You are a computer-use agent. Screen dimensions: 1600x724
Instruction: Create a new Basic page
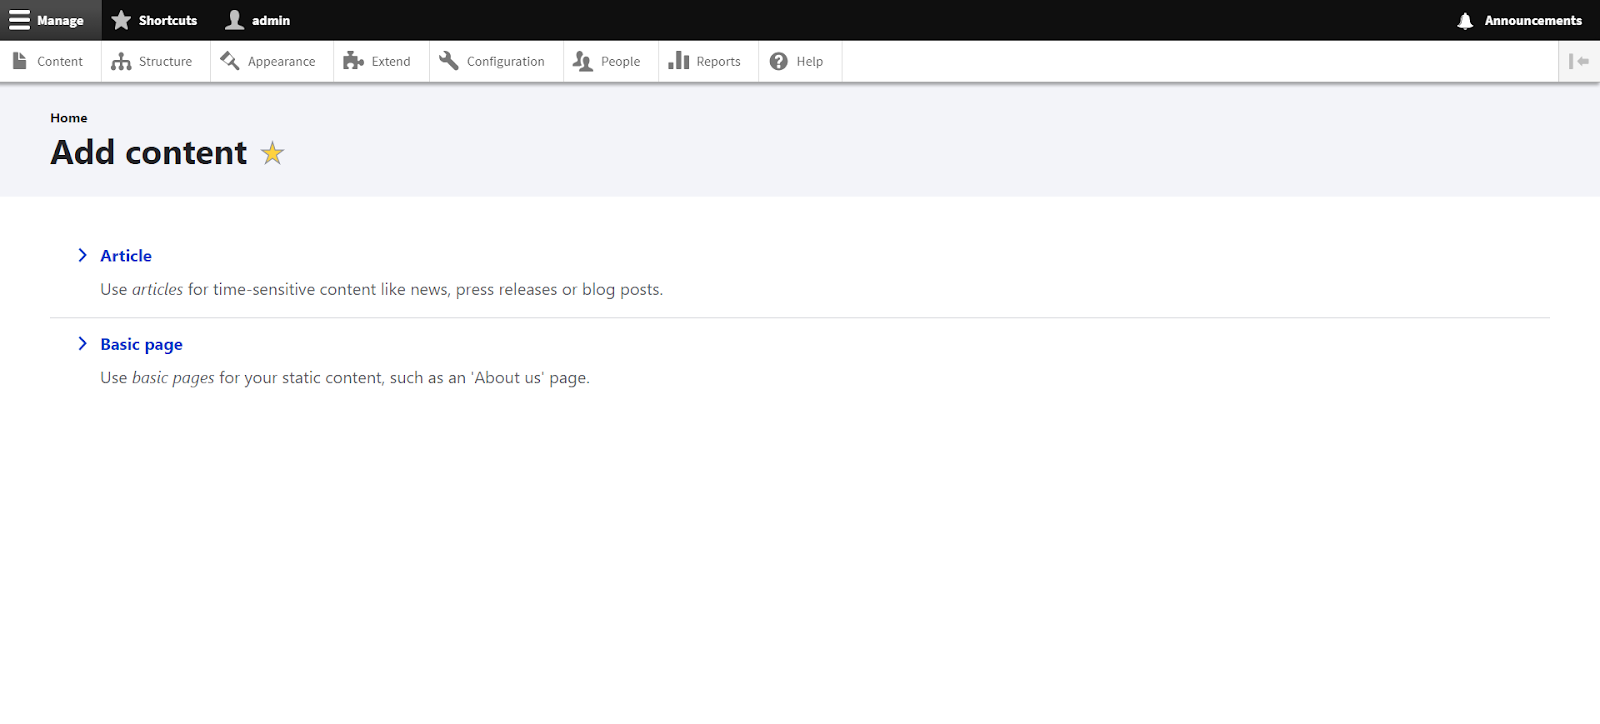click(x=141, y=344)
